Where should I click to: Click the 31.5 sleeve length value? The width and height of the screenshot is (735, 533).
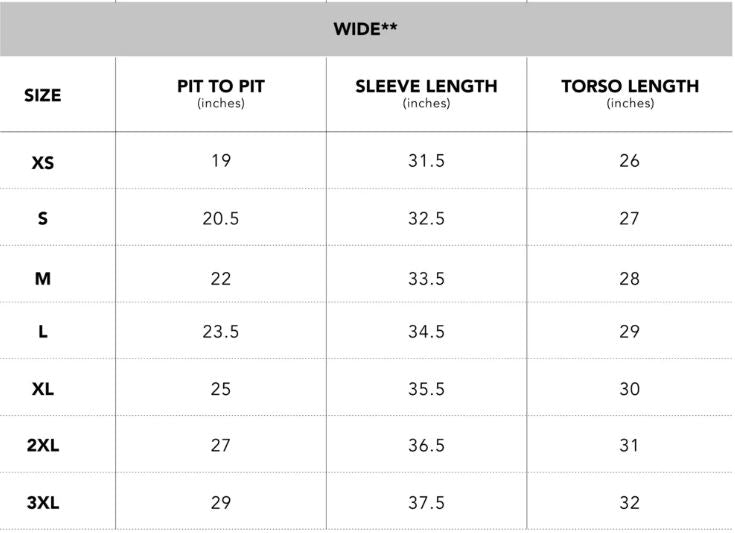click(x=426, y=161)
